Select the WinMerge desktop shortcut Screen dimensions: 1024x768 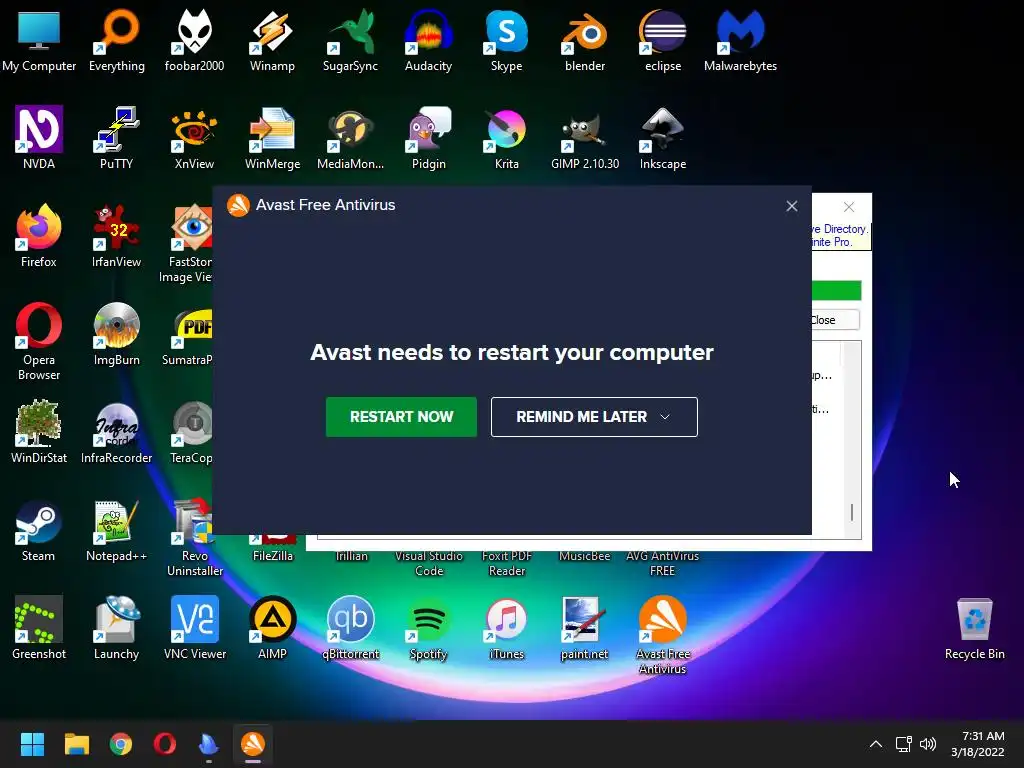tap(272, 138)
